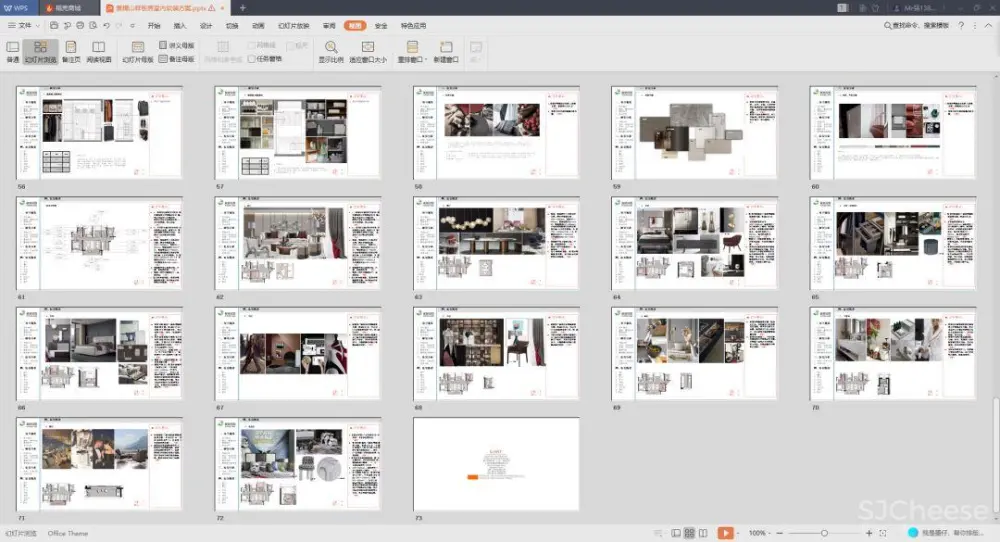Open Reading View (阅读视图)
The image size is (1000, 542).
(99, 51)
